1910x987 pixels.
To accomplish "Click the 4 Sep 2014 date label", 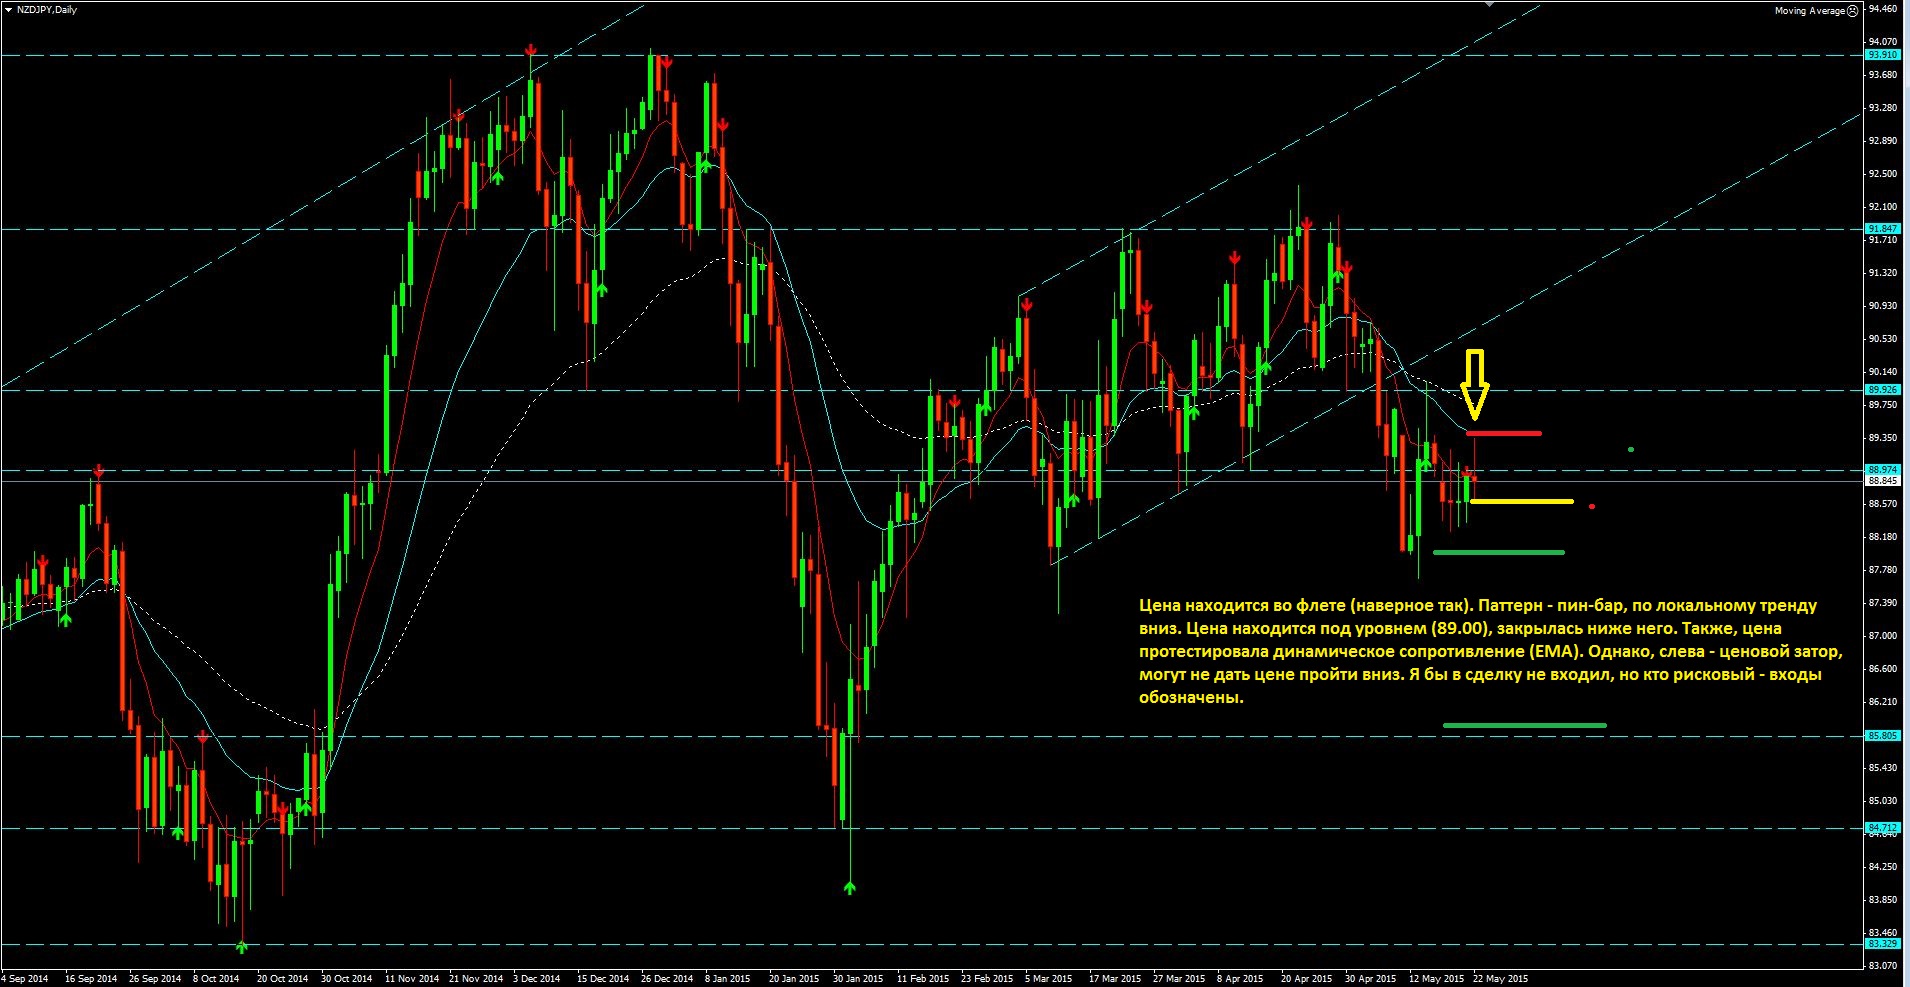I will click(25, 979).
